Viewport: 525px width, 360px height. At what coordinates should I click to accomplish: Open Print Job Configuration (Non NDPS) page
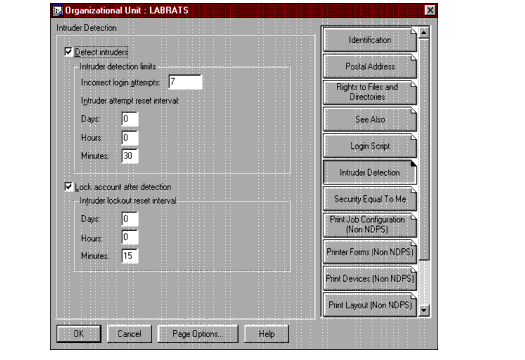coord(370,225)
